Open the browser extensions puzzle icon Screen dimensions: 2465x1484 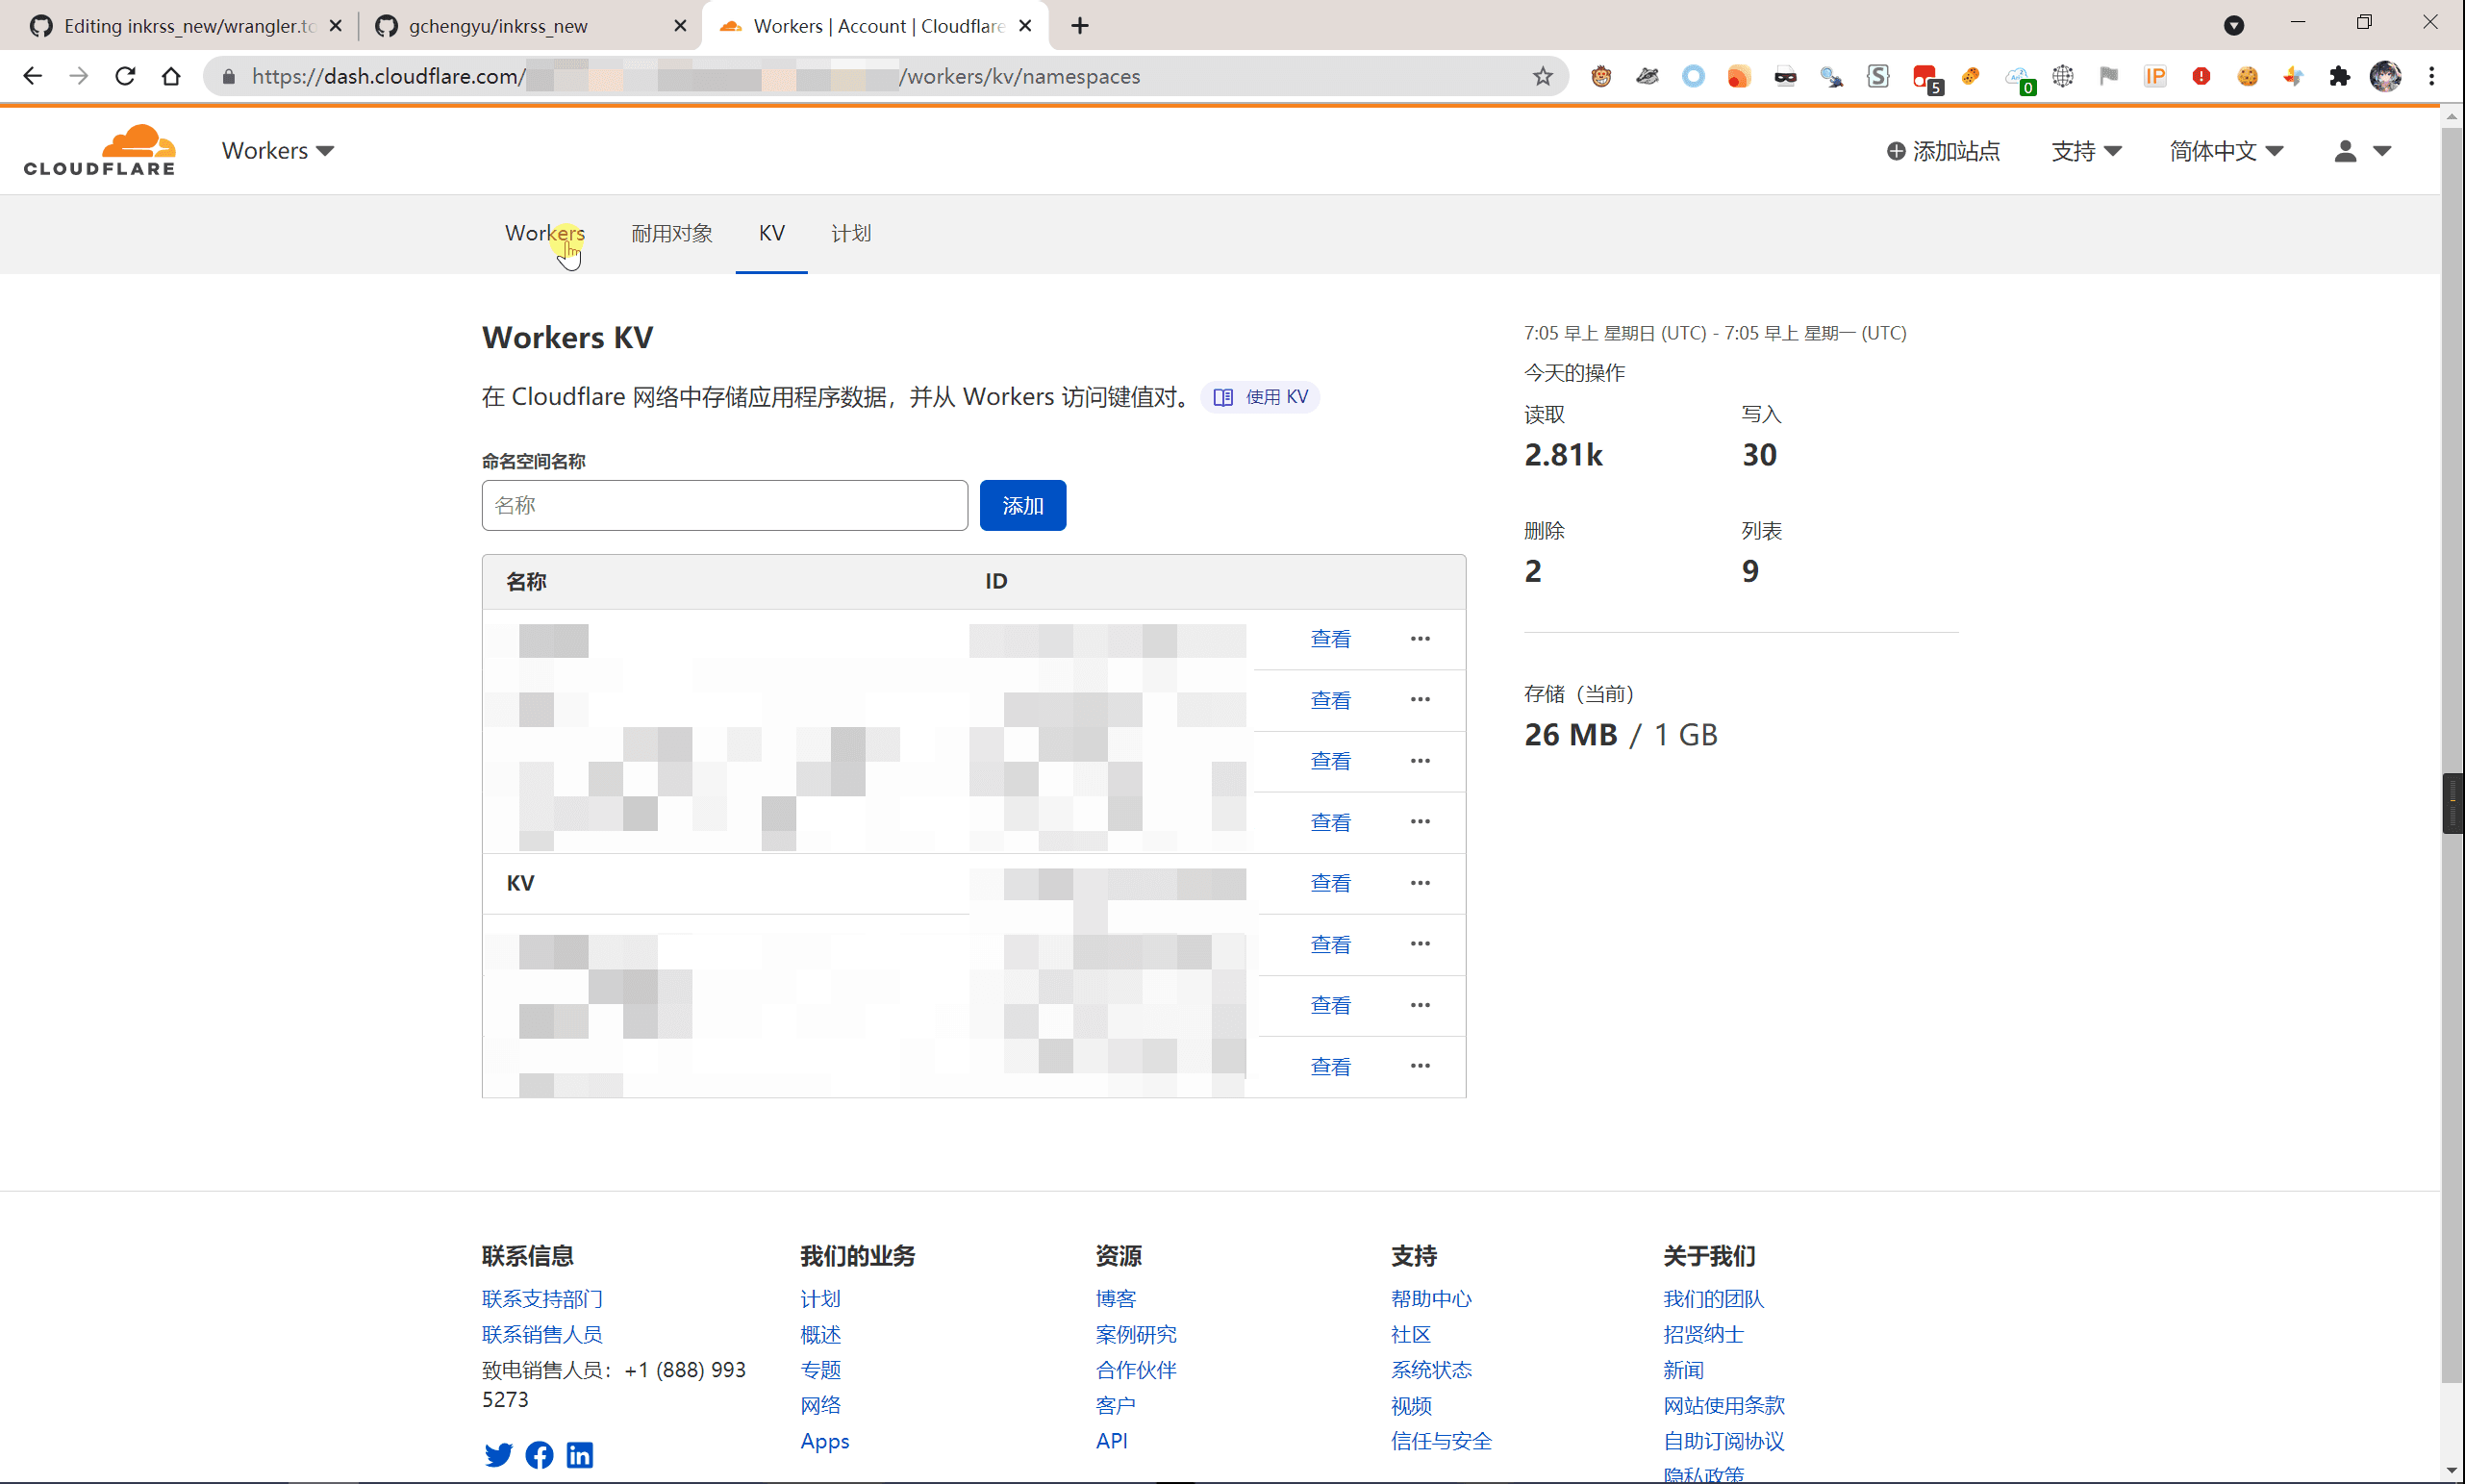coord(2339,76)
